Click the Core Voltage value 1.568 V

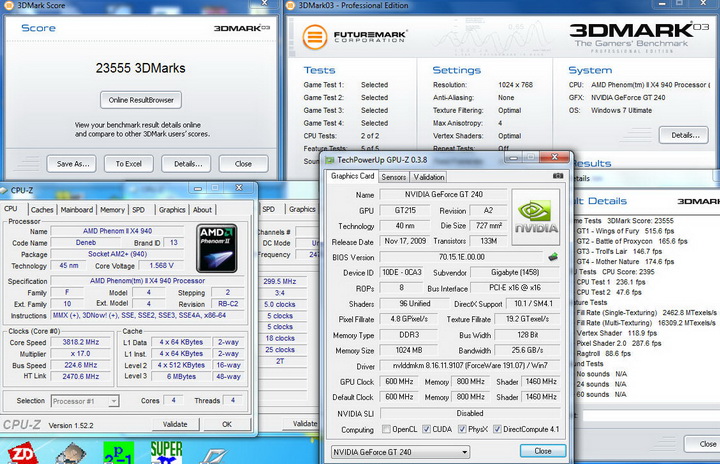point(161,266)
